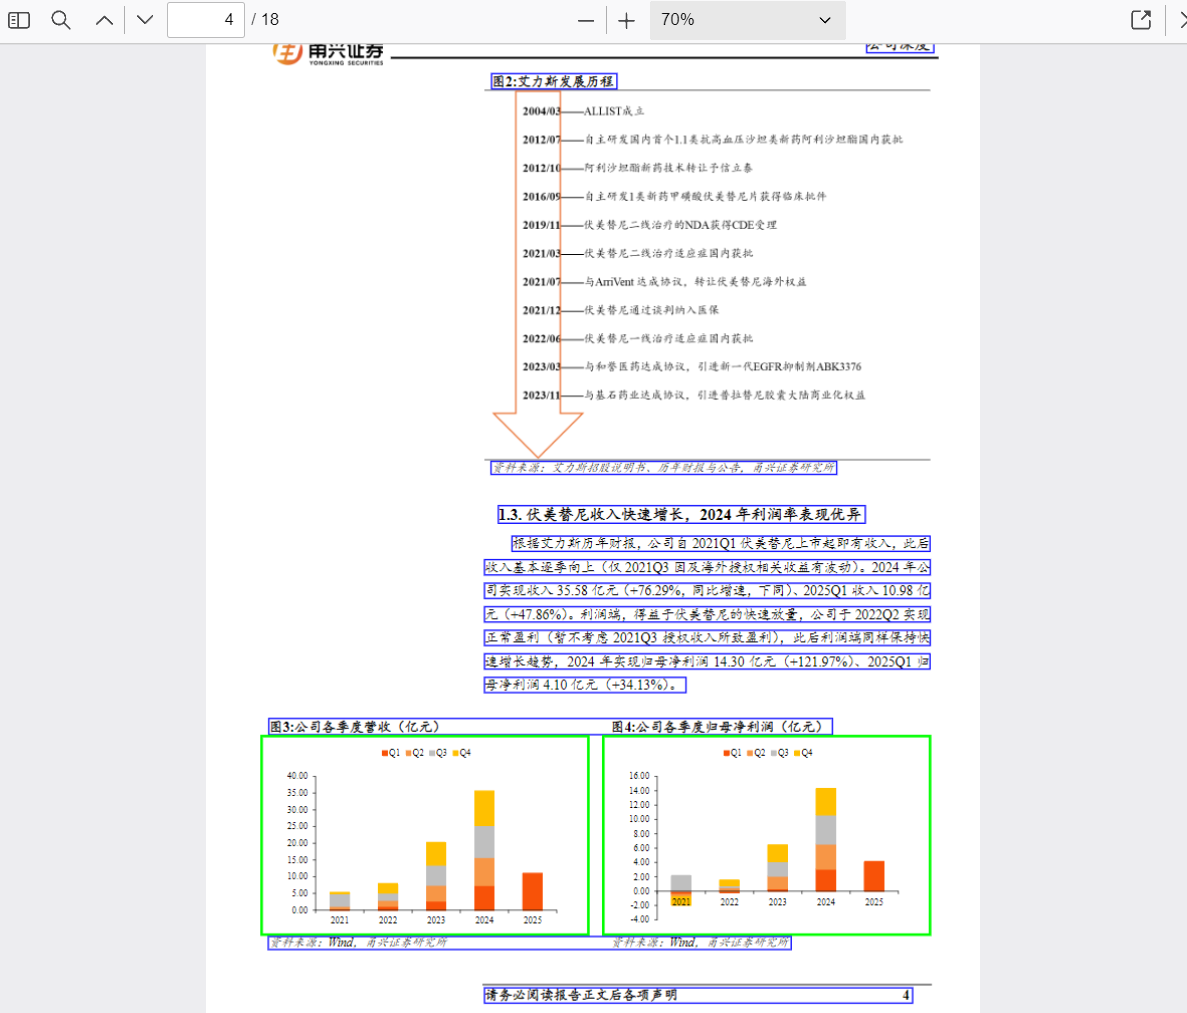Click paragraph line containing 14.30 亿元
The image size is (1187, 1013).
(707, 662)
